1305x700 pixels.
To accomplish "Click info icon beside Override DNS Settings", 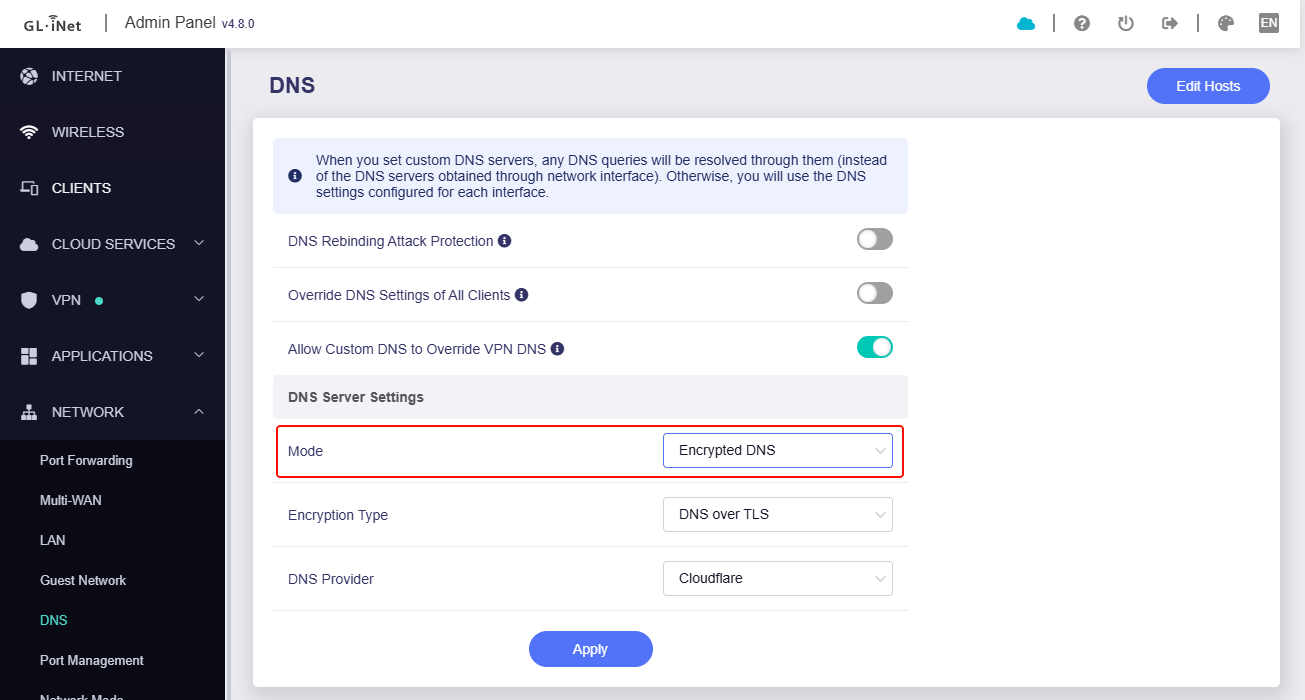I will click(522, 295).
